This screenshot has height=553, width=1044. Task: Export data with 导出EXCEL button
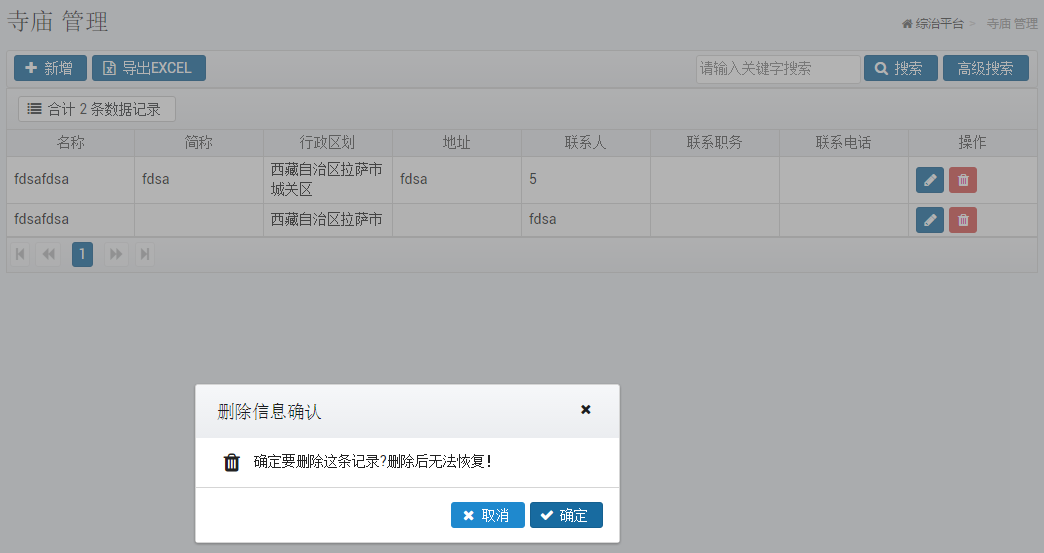tap(148, 68)
